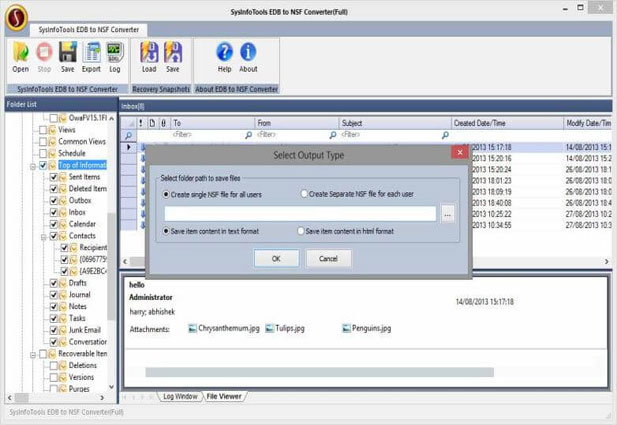
Task: Select the Notes folder in tree
Action: click(78, 306)
